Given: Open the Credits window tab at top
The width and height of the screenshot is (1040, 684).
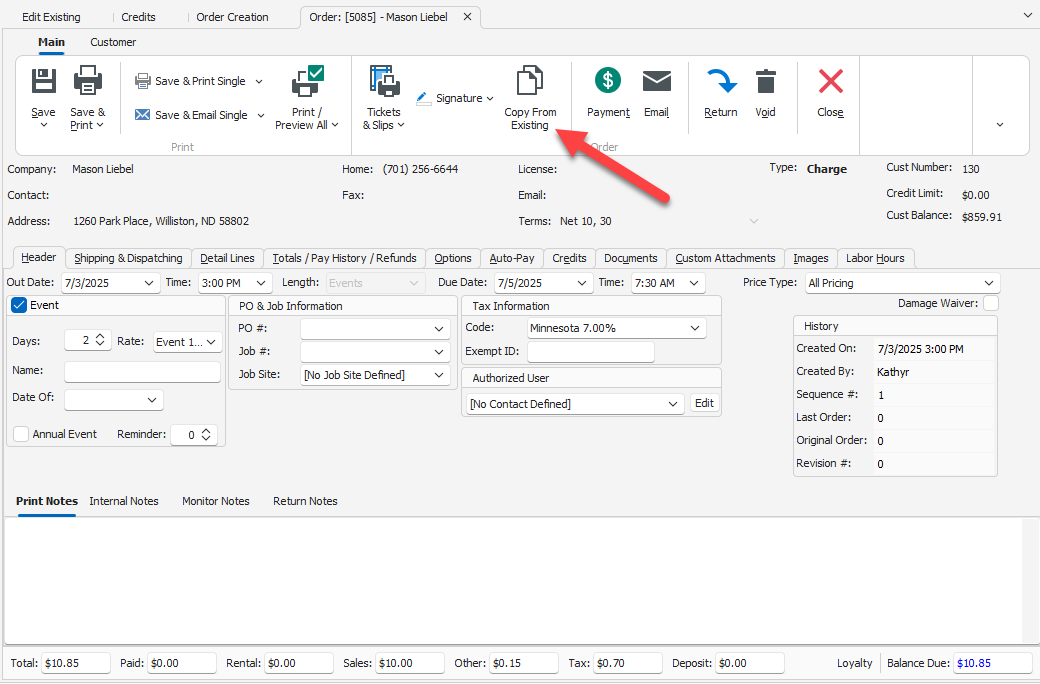Looking at the screenshot, I should [138, 17].
